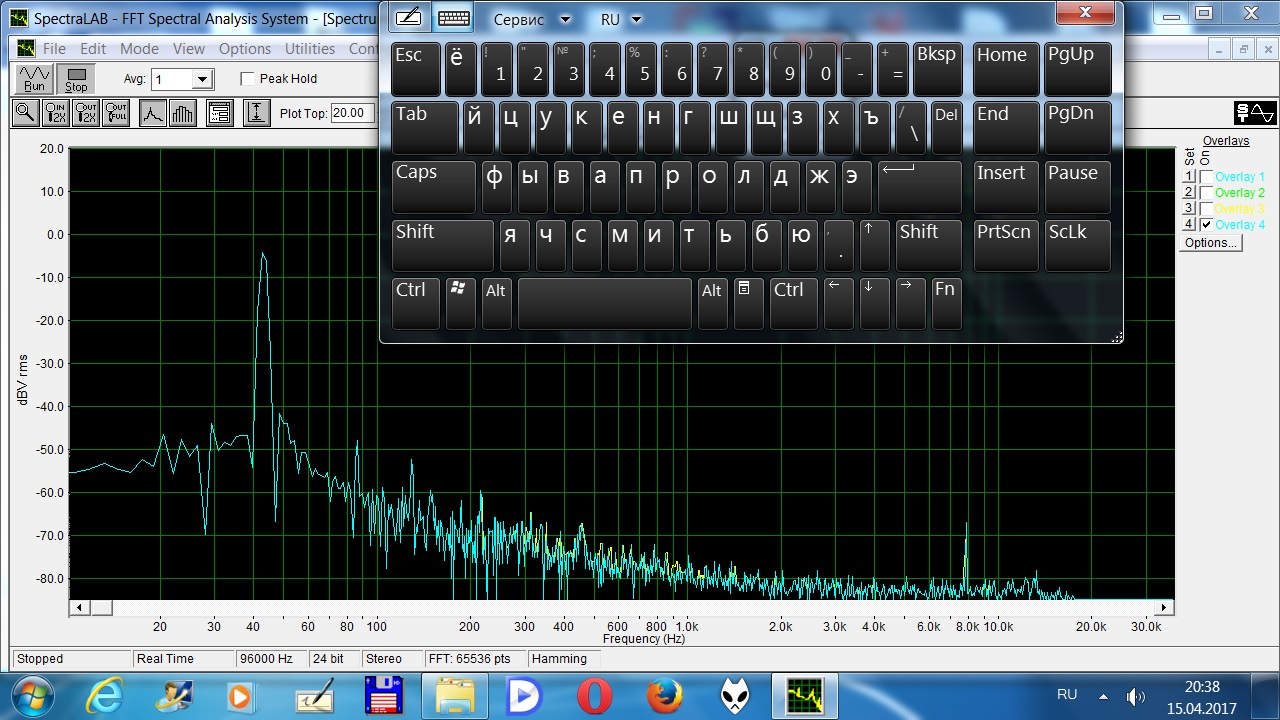
Task: Click the Set 4 overlay button
Action: [1189, 225]
